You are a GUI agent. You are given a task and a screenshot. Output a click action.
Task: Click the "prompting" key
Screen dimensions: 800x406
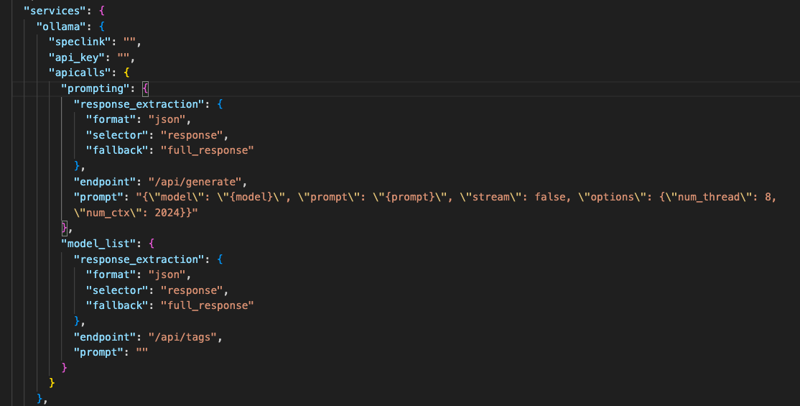pos(95,88)
